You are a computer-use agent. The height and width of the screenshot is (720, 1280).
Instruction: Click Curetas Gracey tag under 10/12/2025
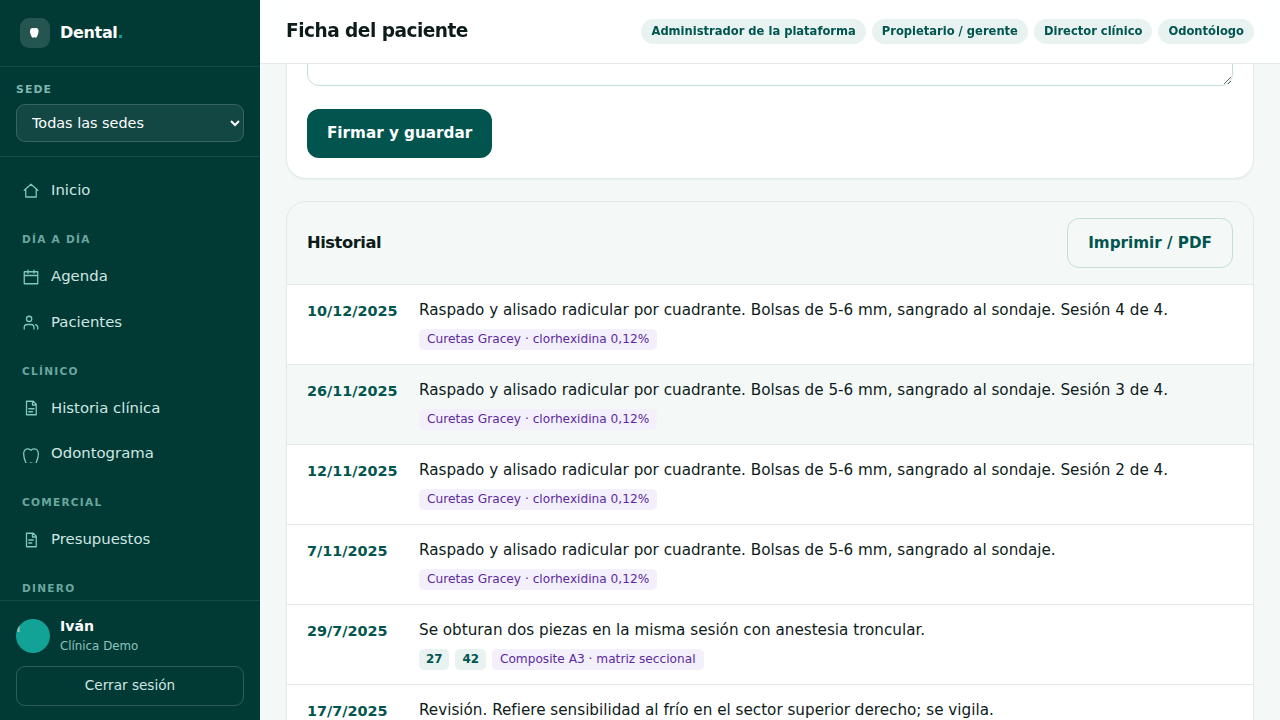coord(538,339)
